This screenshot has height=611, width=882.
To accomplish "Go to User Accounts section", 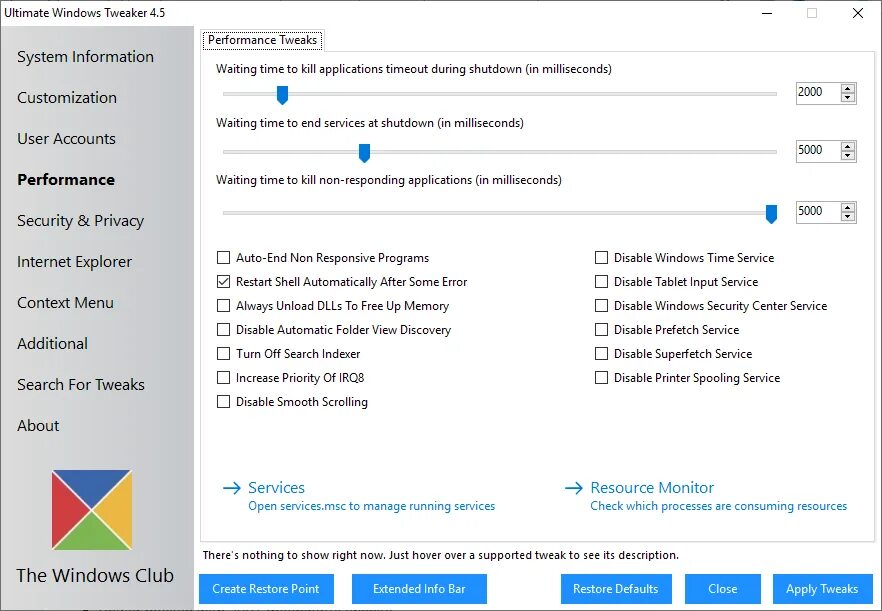I will [66, 139].
